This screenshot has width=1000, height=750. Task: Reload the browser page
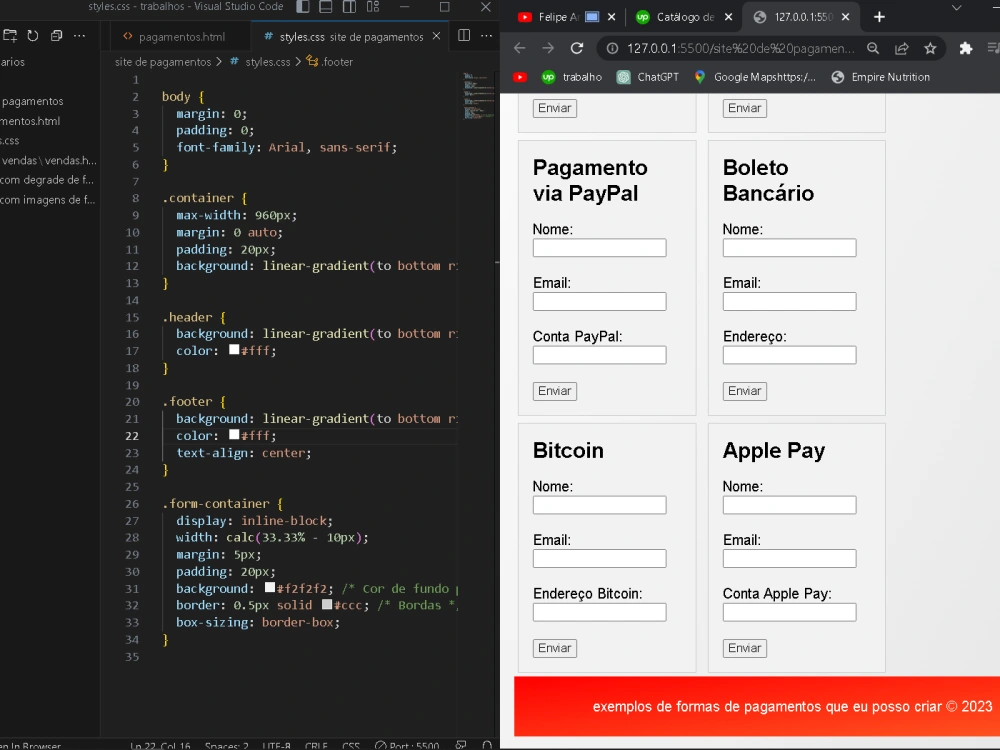577,48
